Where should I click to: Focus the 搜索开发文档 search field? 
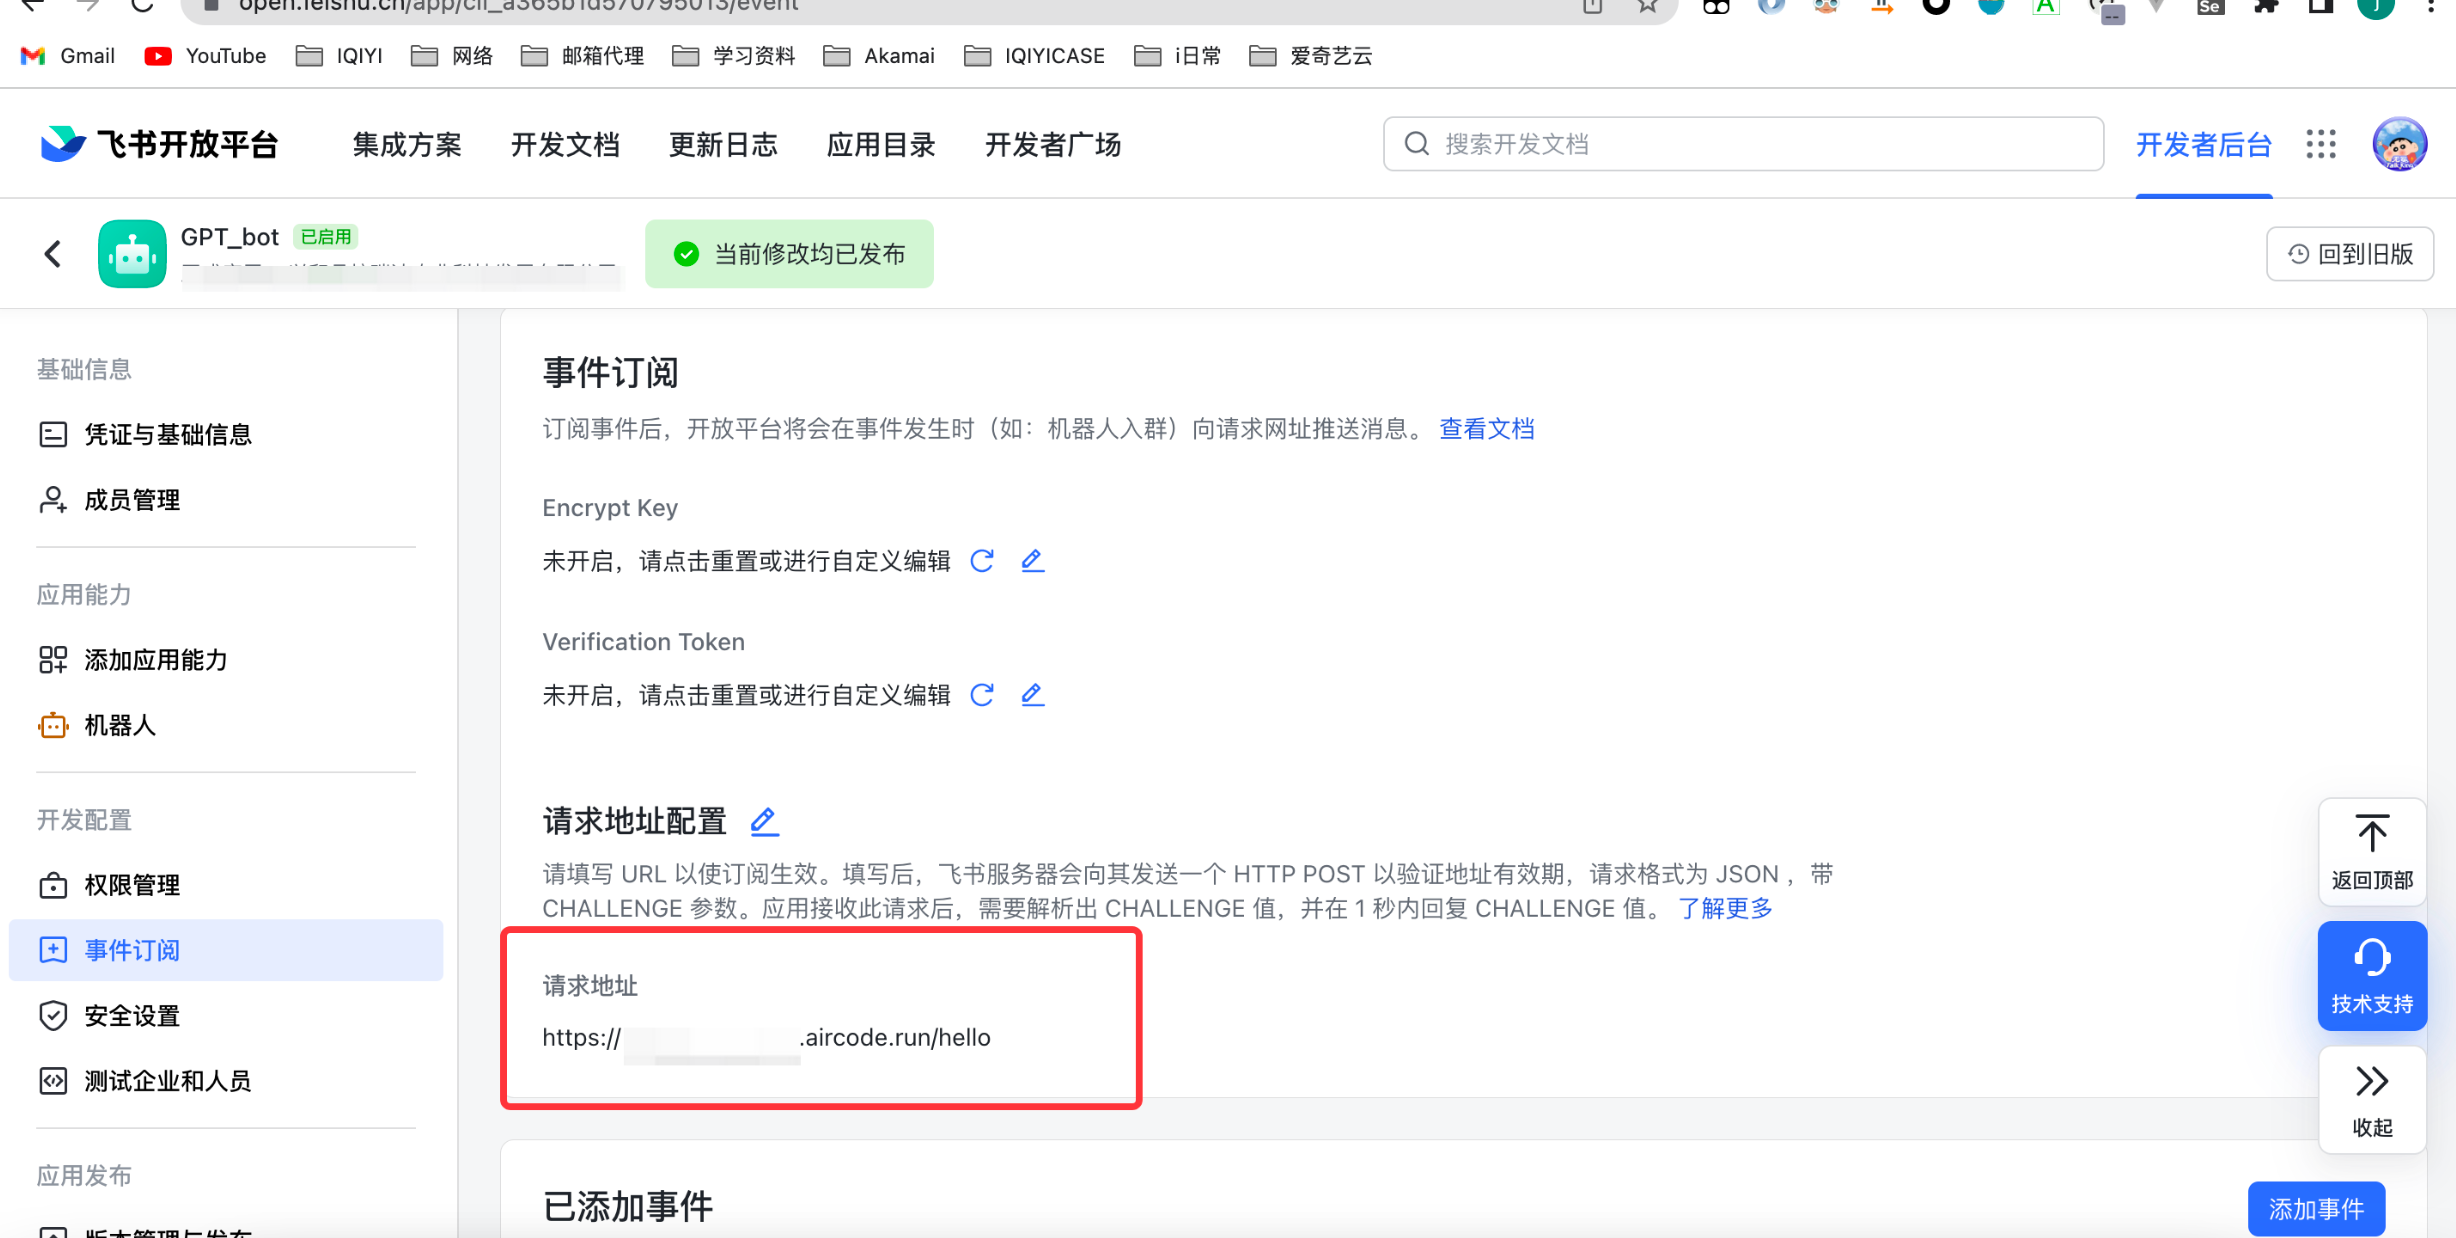click(x=1742, y=144)
